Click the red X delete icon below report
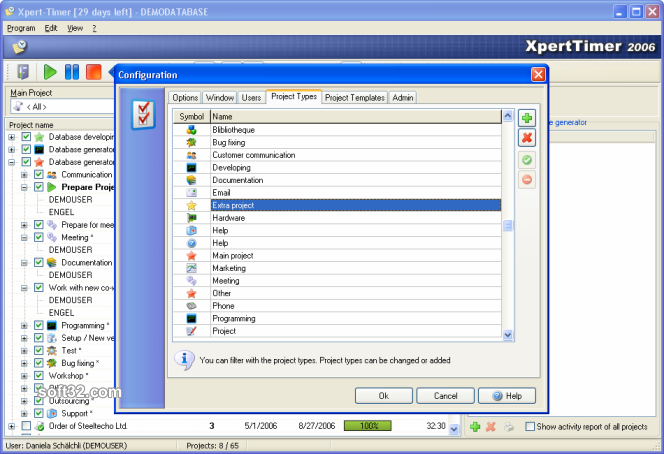The image size is (664, 454). tap(491, 426)
